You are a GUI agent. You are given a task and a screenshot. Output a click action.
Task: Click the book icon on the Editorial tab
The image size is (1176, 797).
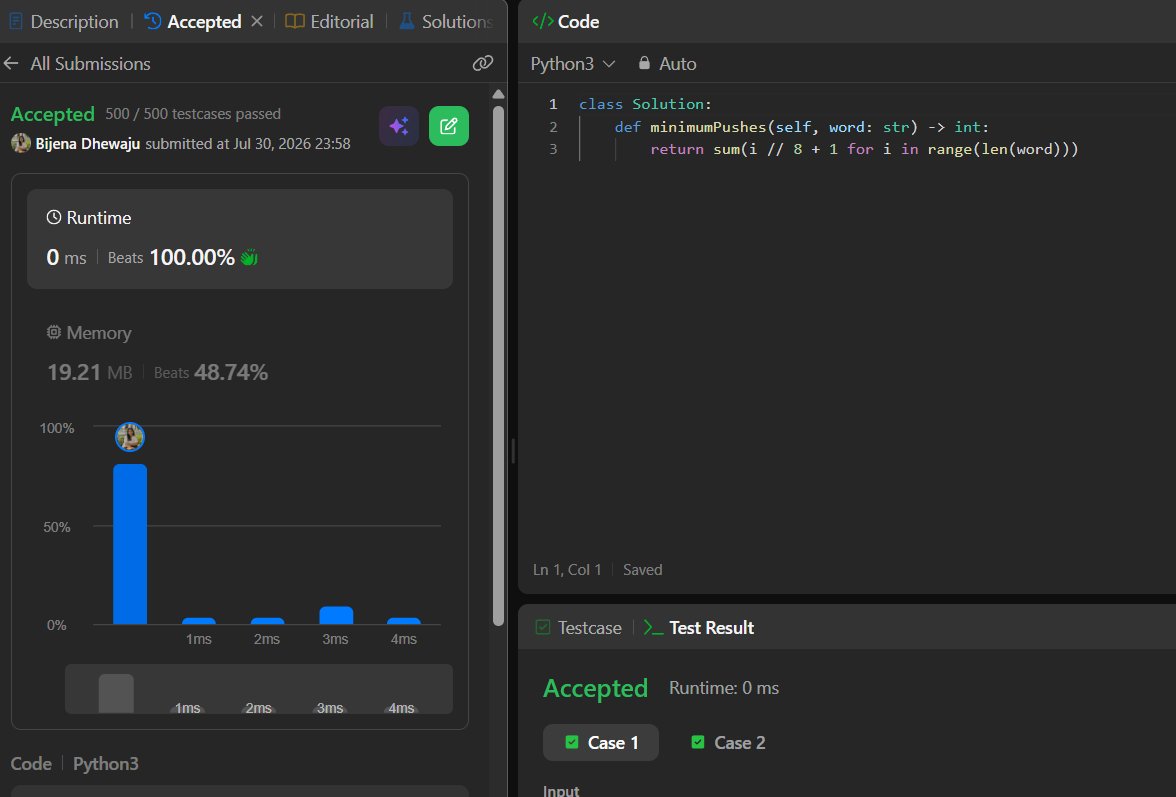295,21
